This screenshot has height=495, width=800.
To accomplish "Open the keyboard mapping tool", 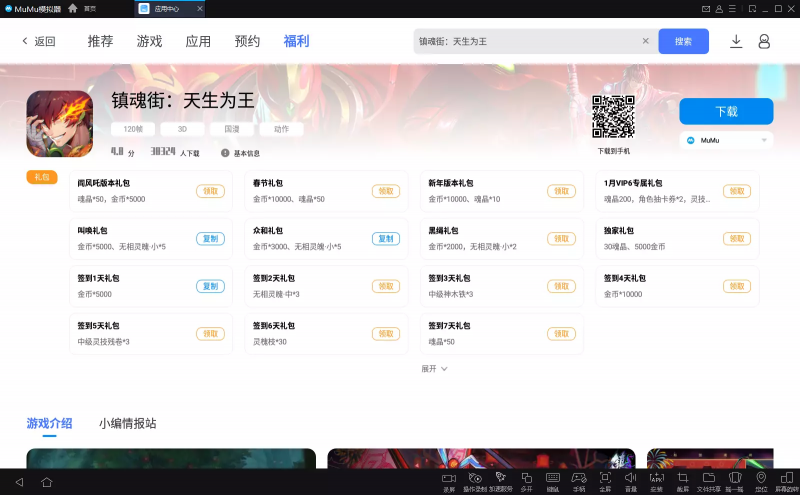I will 553,478.
